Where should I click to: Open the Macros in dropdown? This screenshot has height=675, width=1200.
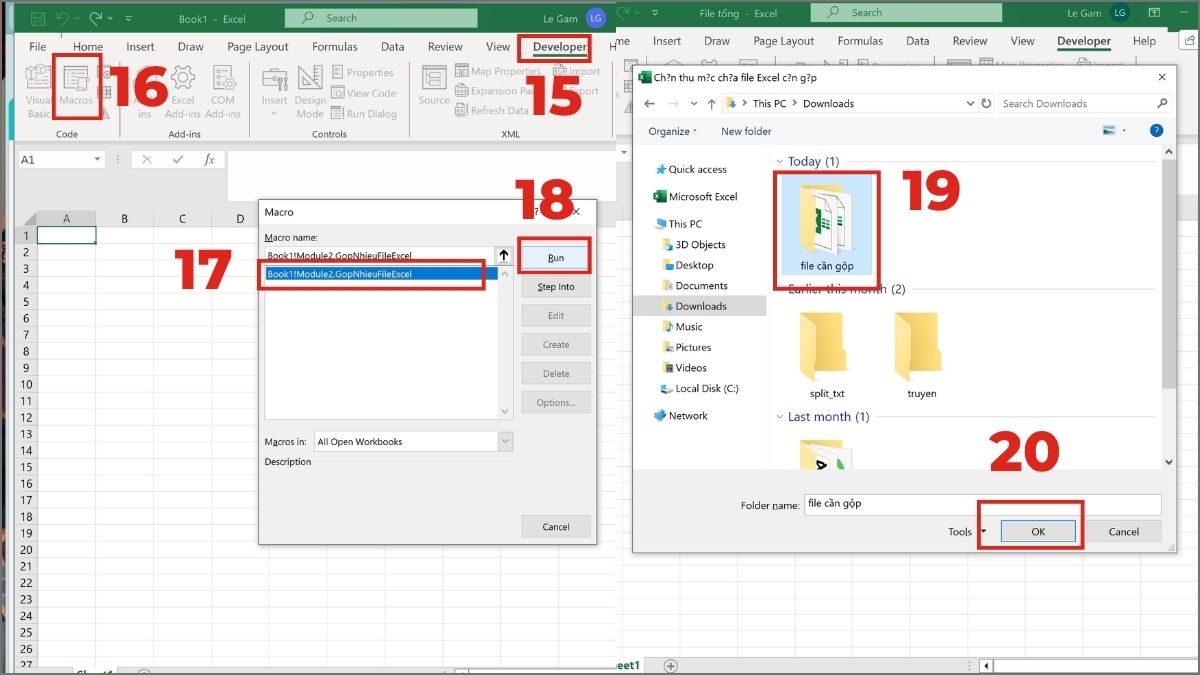pyautogui.click(x=505, y=441)
